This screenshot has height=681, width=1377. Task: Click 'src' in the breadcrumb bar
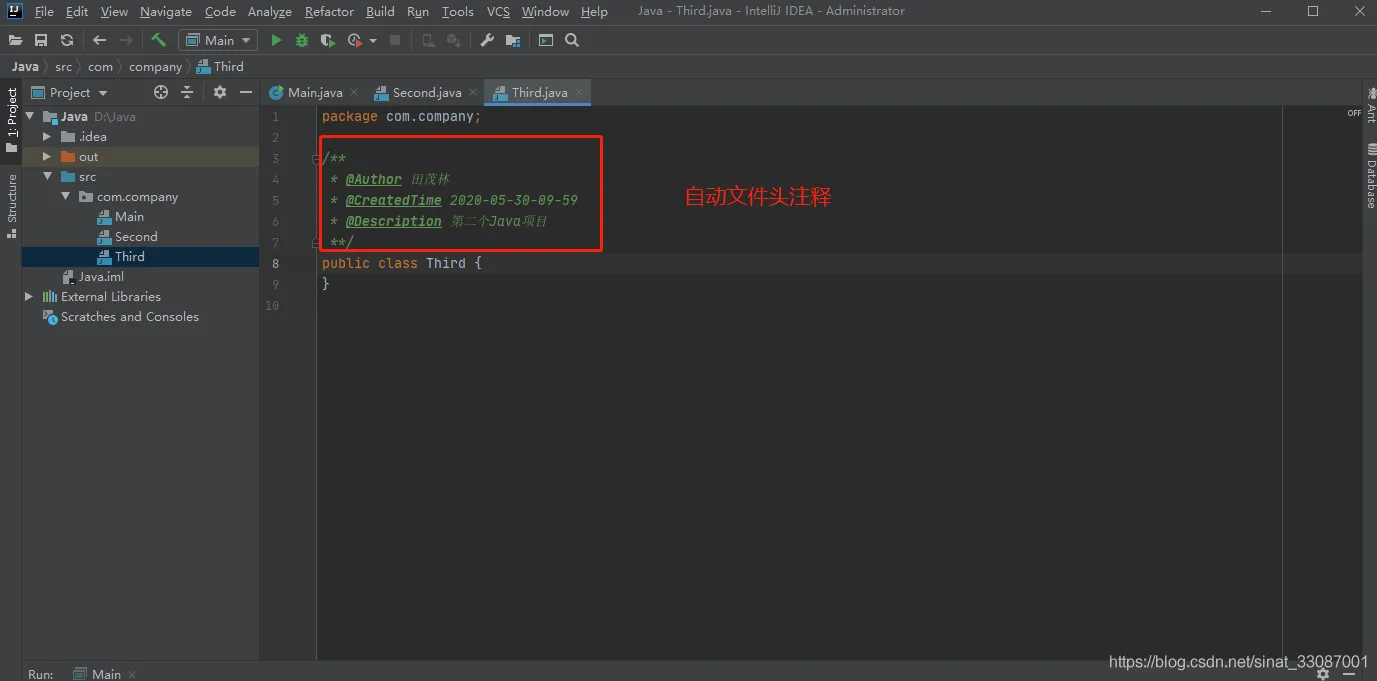[64, 66]
